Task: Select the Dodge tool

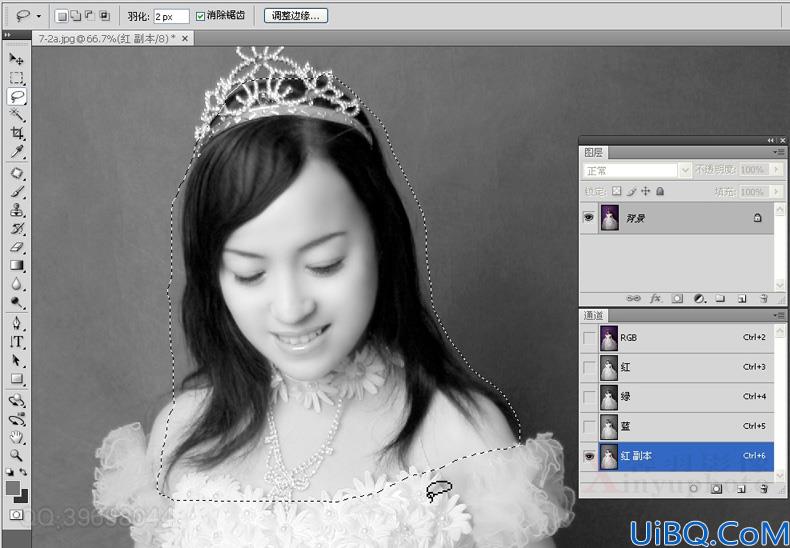Action: pyautogui.click(x=16, y=302)
